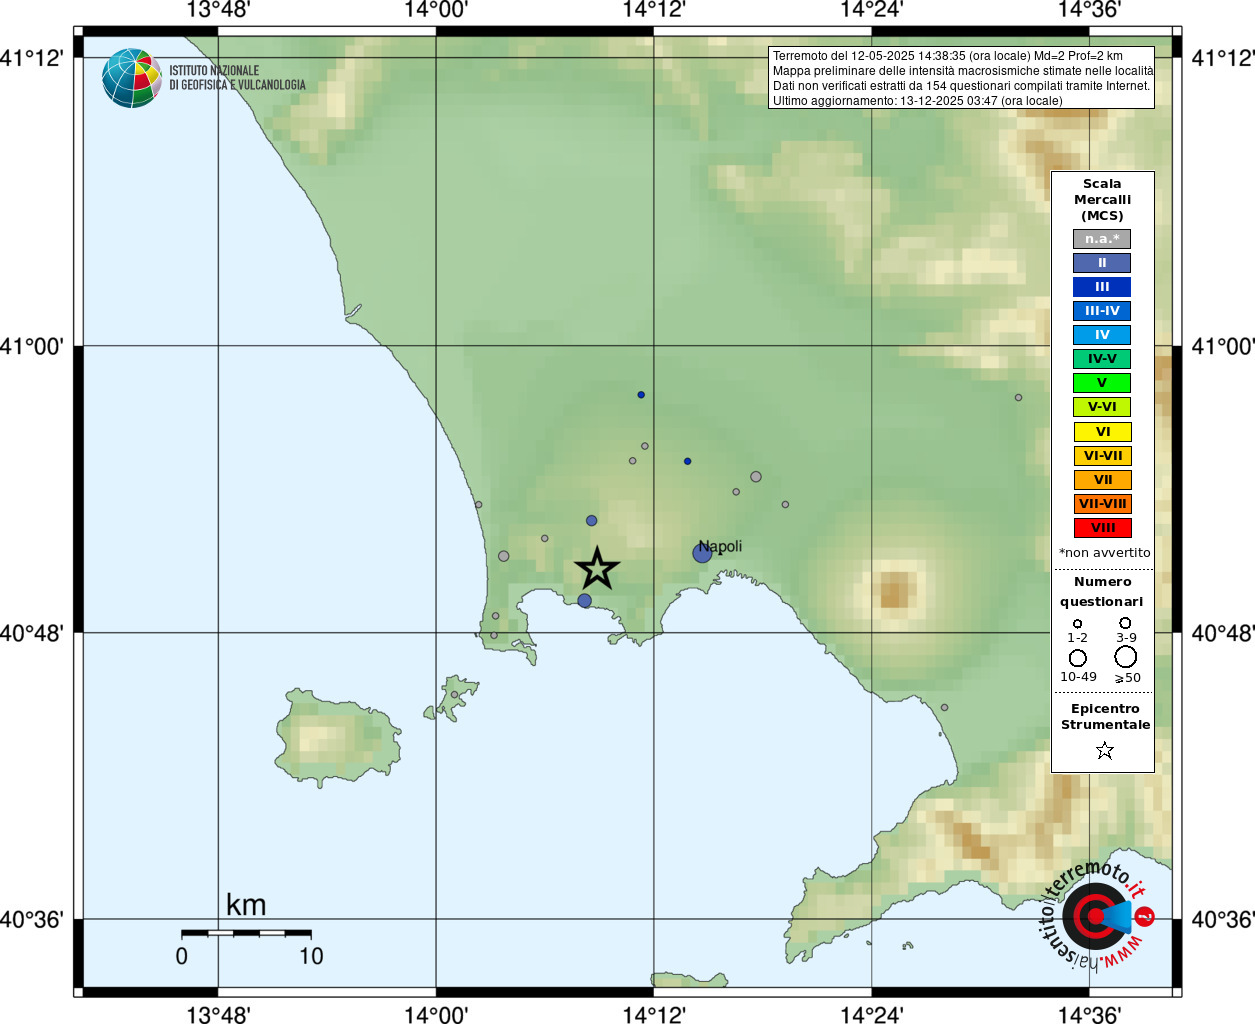Screen dimensions: 1255x1024
Task: Click the 41°00' label on the right axis
Action: tap(1222, 347)
